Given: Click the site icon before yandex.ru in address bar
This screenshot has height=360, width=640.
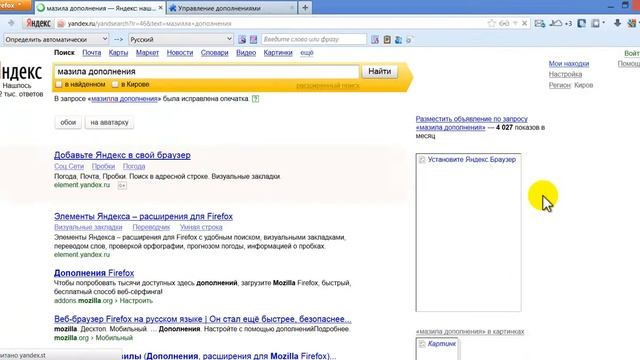Looking at the screenshot, I should click(61, 24).
